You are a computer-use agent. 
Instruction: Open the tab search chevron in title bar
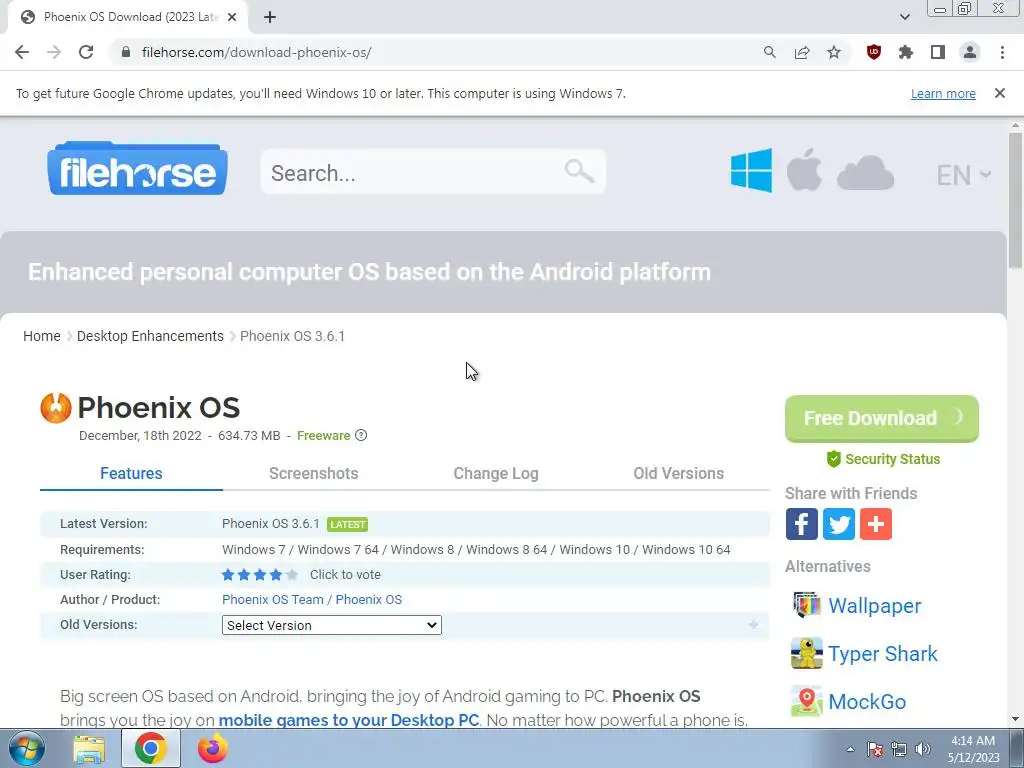click(904, 17)
